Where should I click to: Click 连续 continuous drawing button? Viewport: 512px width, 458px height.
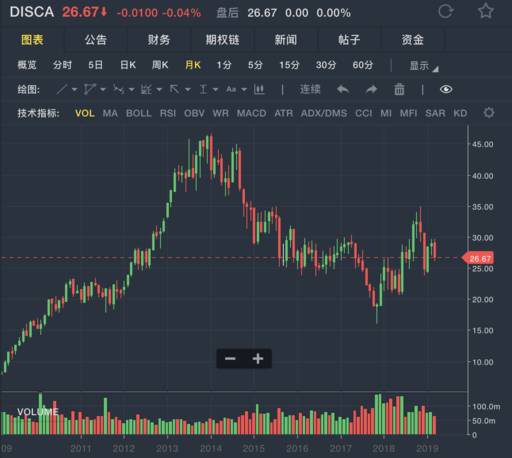310,89
